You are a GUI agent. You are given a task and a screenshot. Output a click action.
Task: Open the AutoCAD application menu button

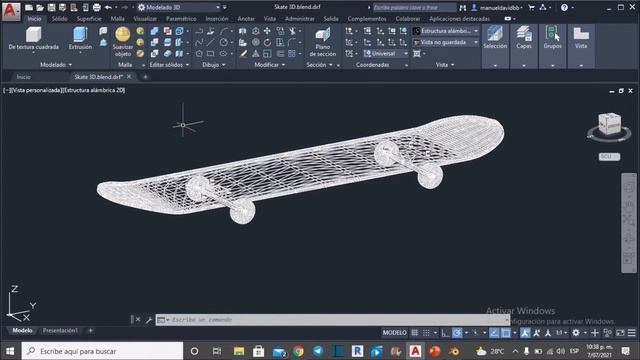point(10,11)
